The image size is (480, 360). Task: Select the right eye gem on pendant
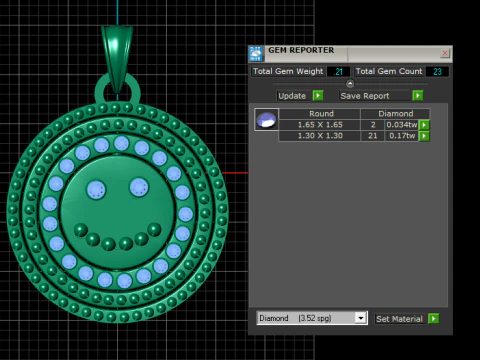point(139,187)
